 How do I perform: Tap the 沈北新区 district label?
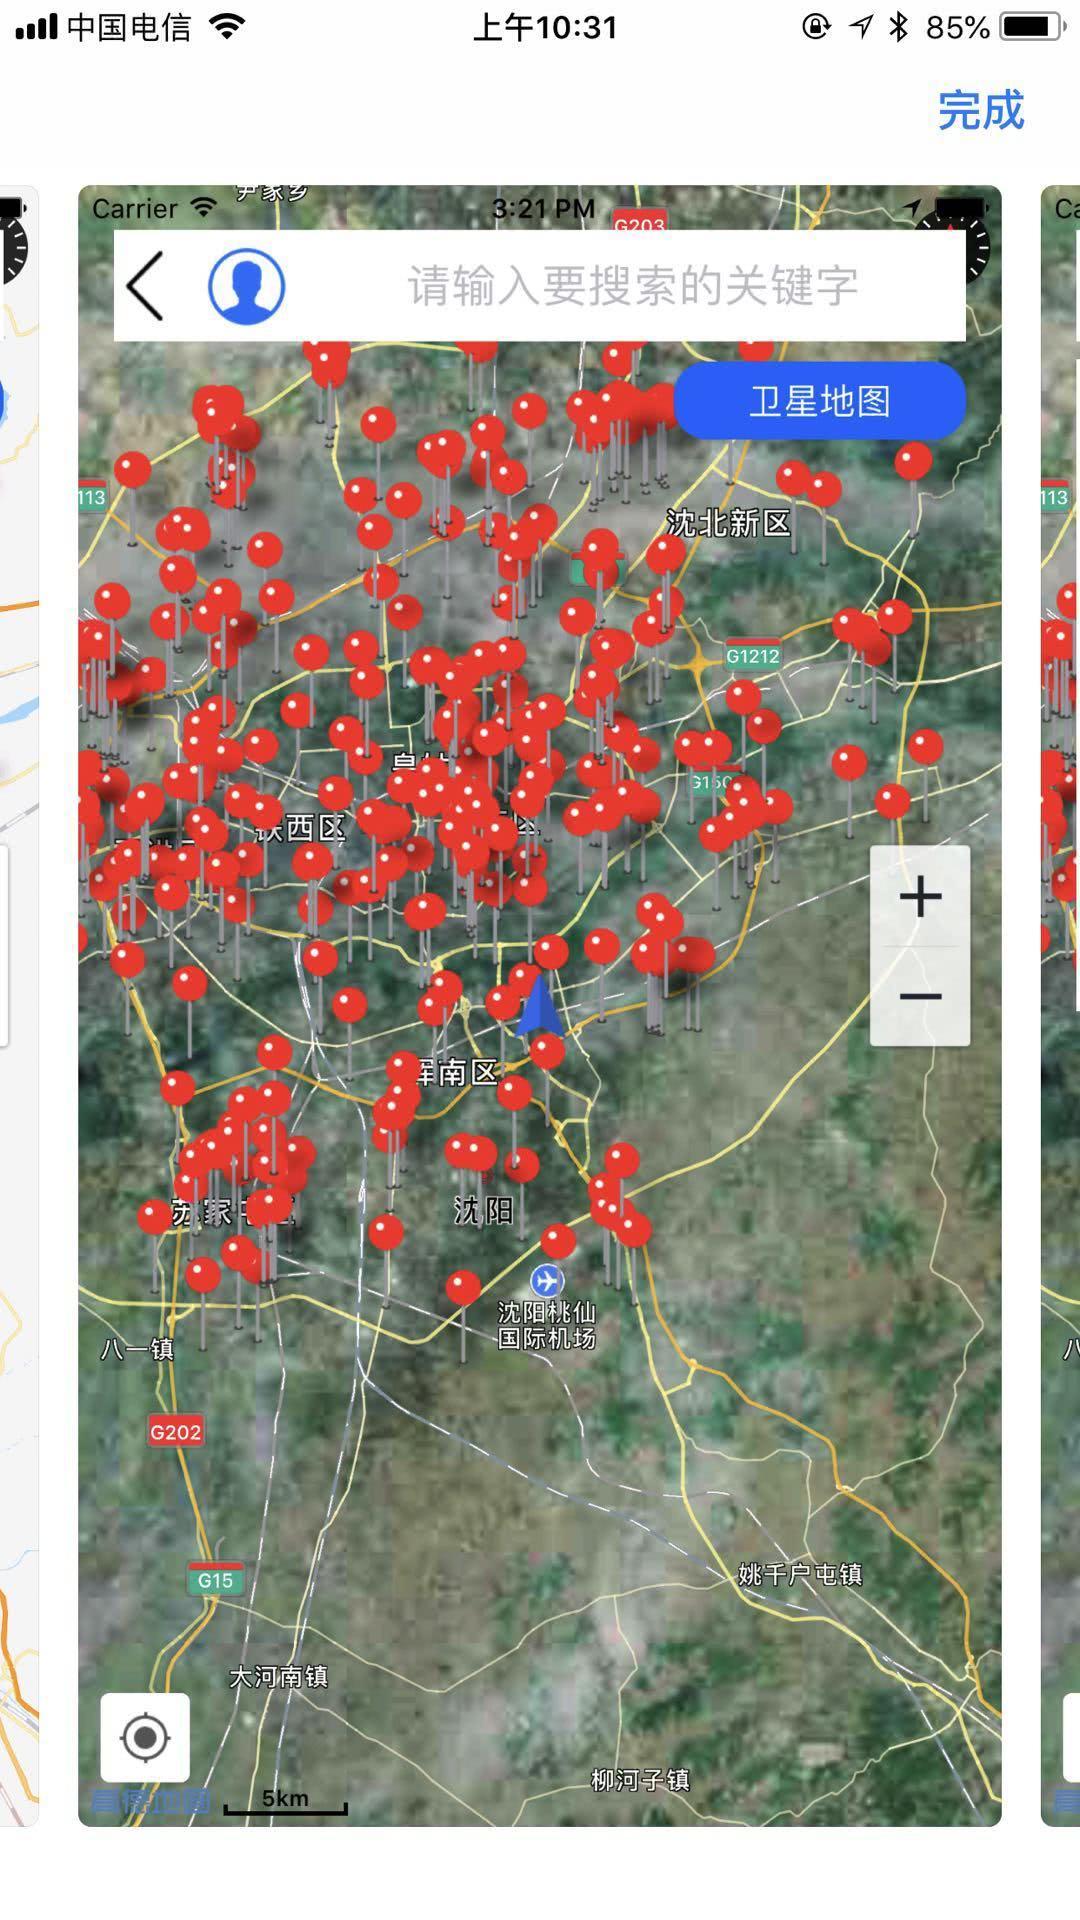tap(729, 523)
